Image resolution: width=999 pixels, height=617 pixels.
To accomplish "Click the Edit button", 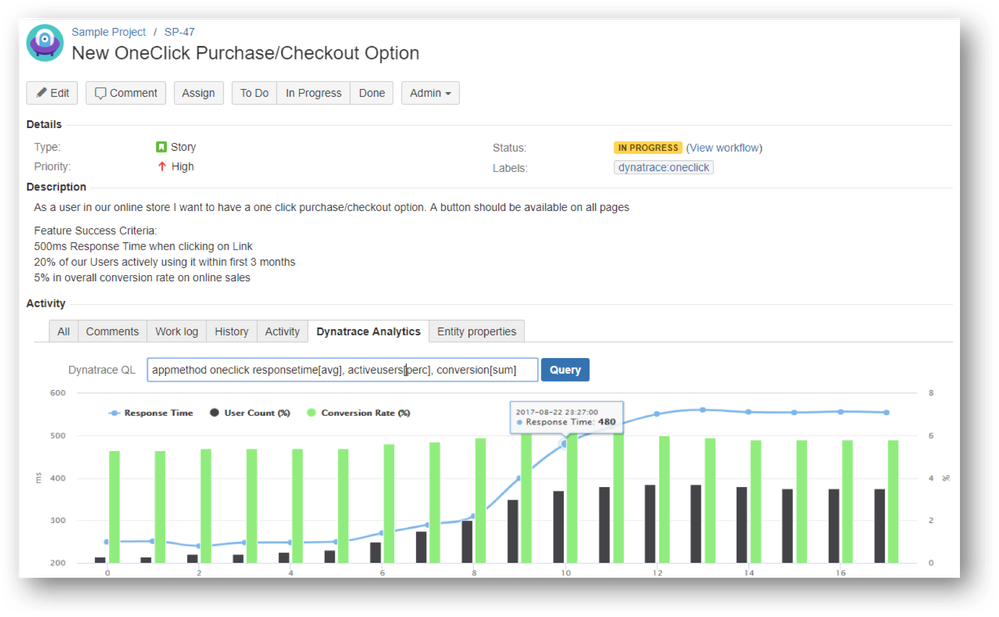I will coord(52,93).
